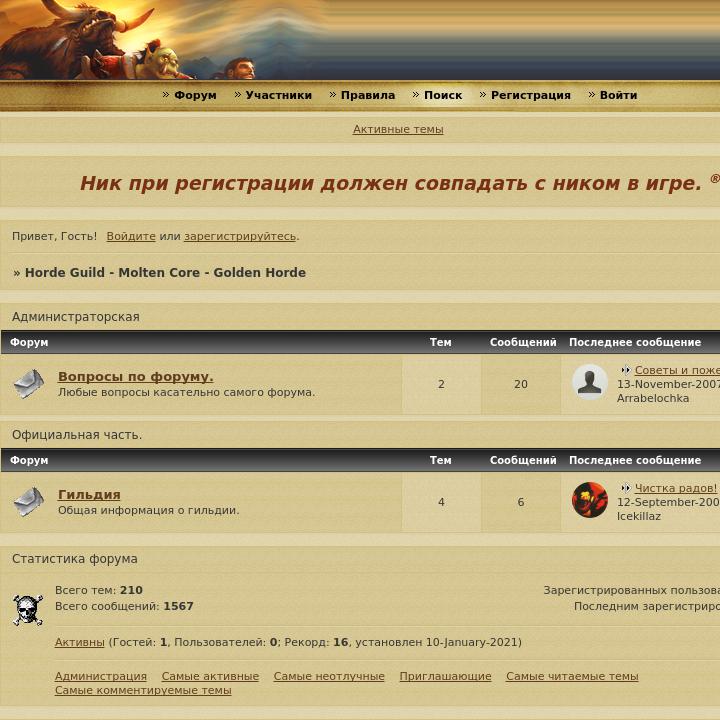Click the Официальная часть. category title
Screen dimensions: 720x720
tap(77, 434)
